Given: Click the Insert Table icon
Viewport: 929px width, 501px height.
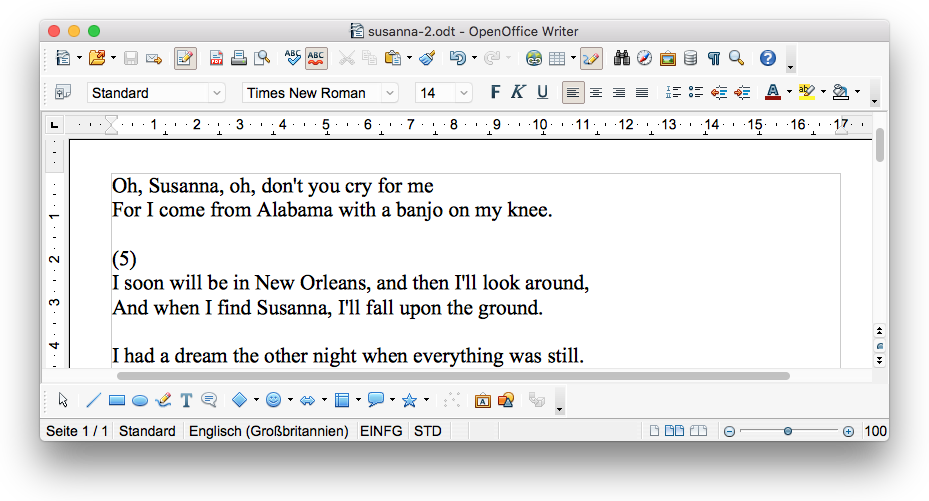Looking at the screenshot, I should tap(557, 58).
